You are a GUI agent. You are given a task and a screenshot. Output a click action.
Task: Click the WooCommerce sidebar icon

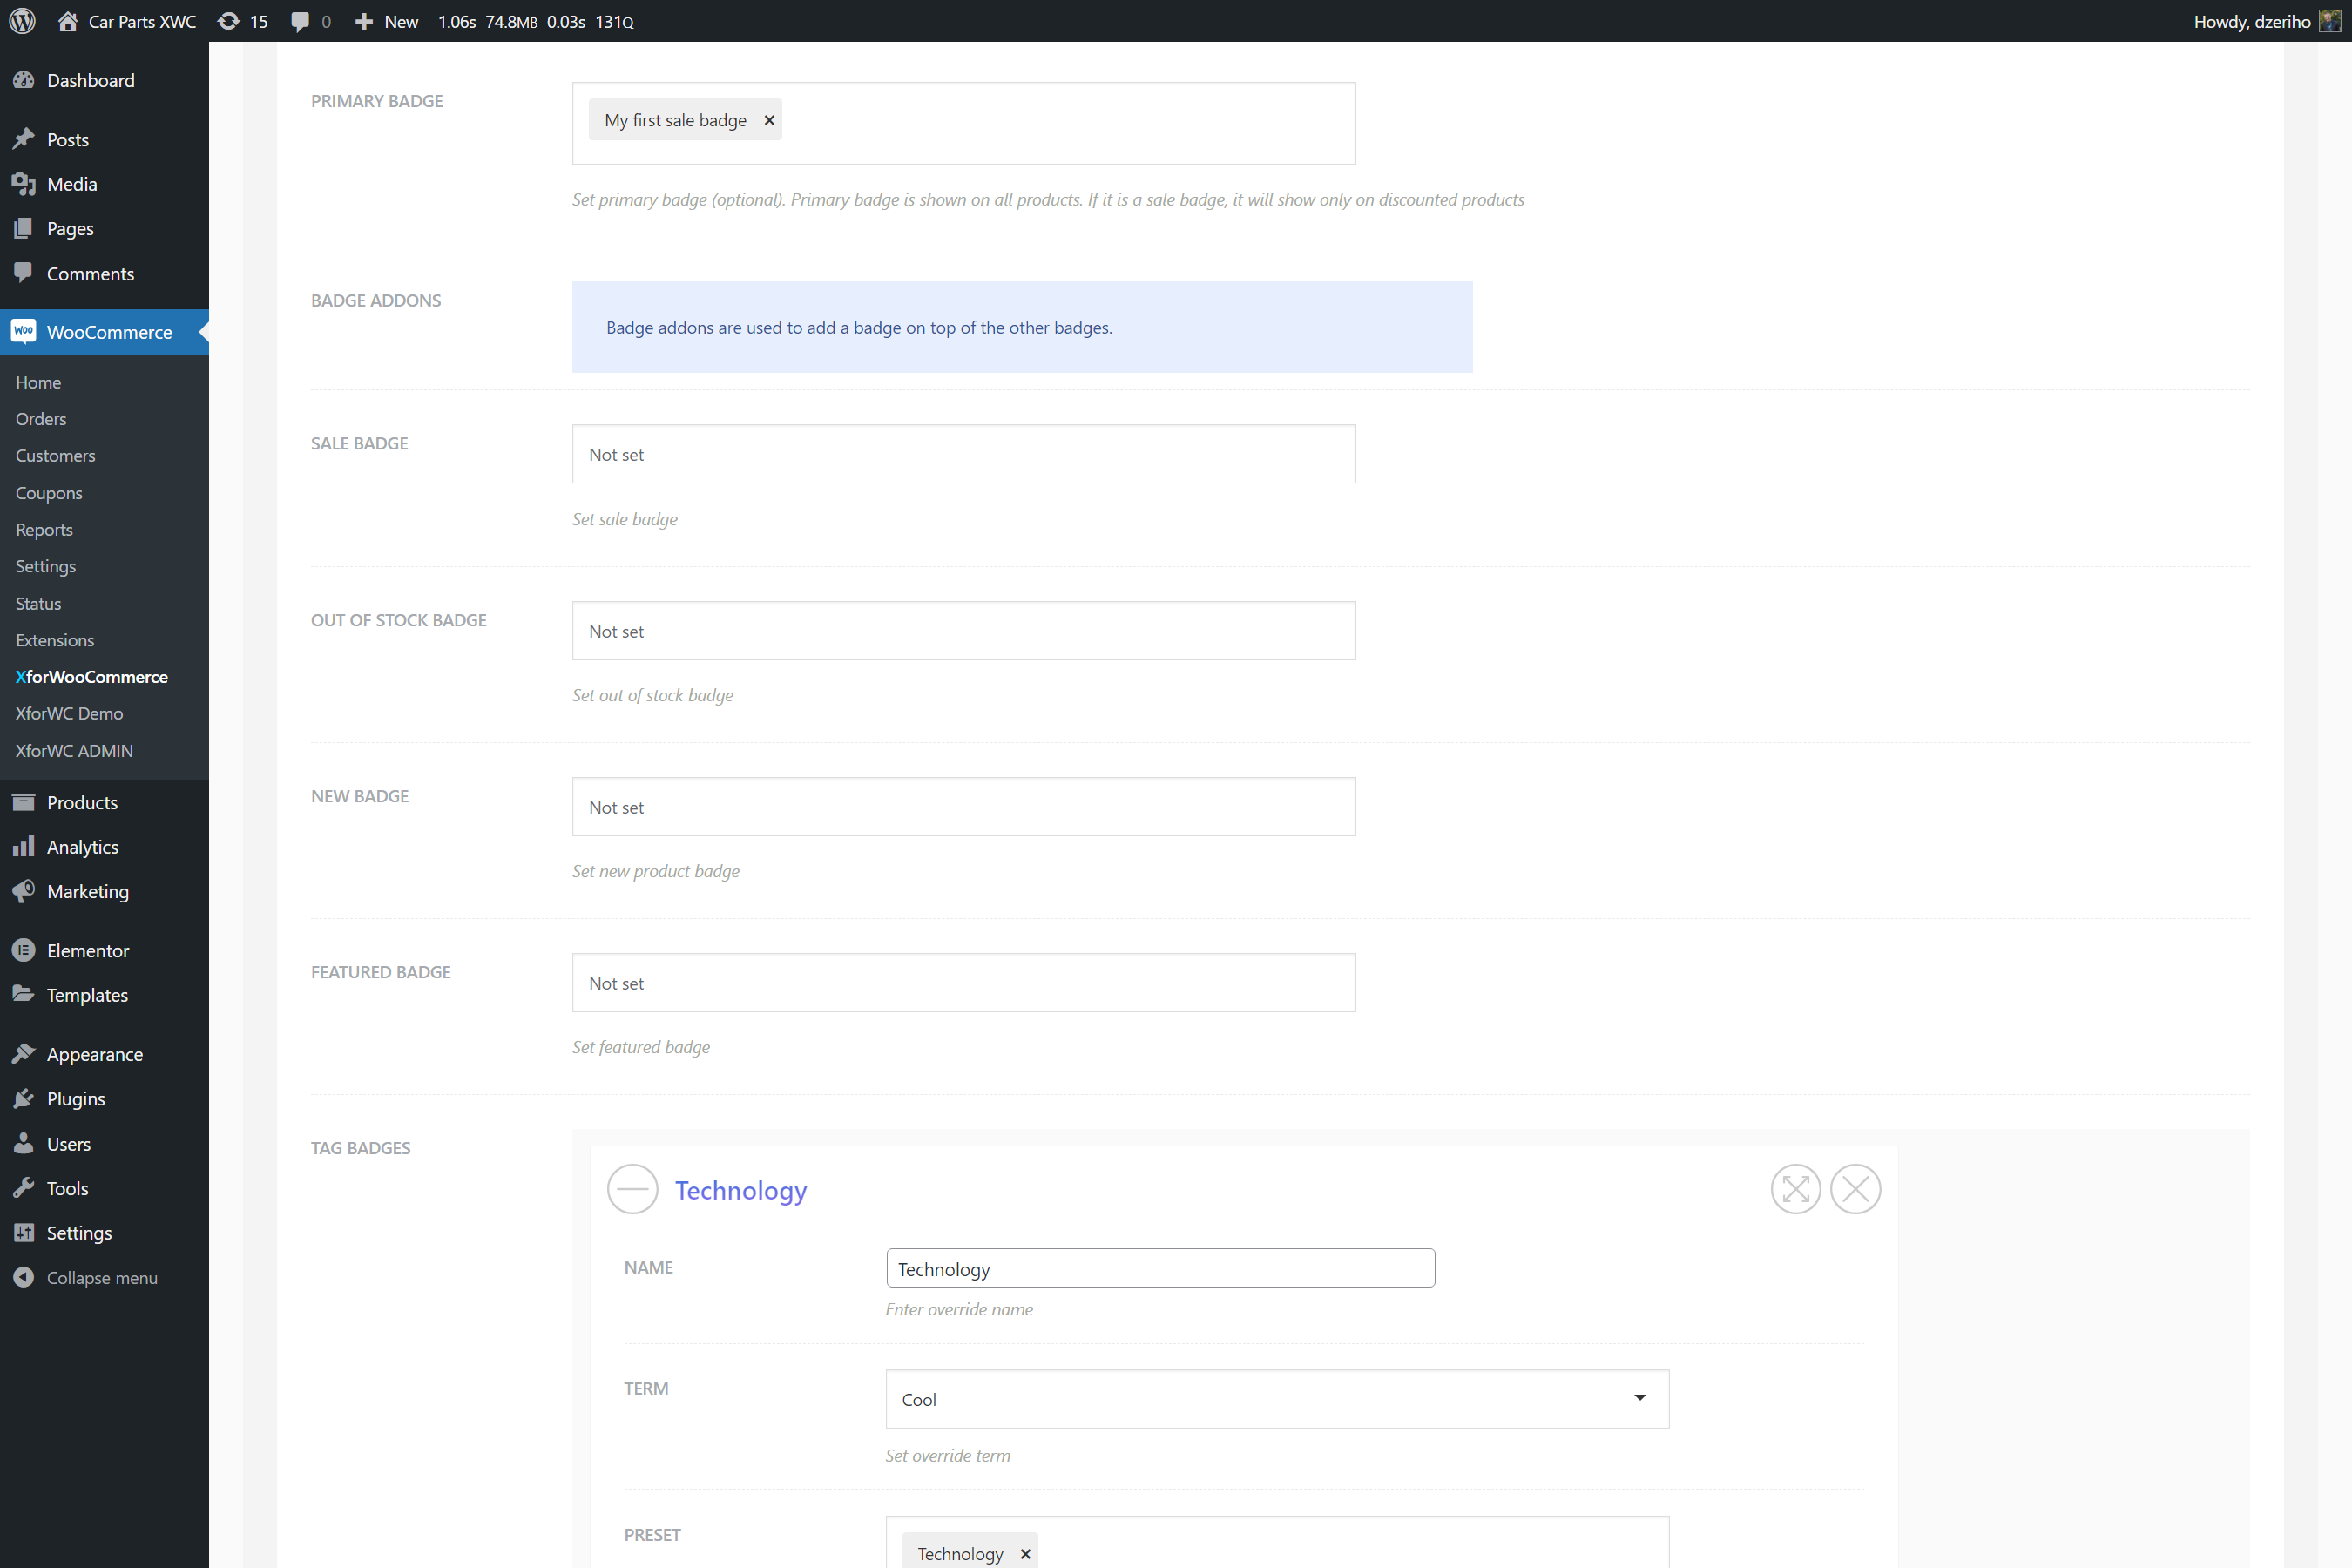pyautogui.click(x=24, y=331)
